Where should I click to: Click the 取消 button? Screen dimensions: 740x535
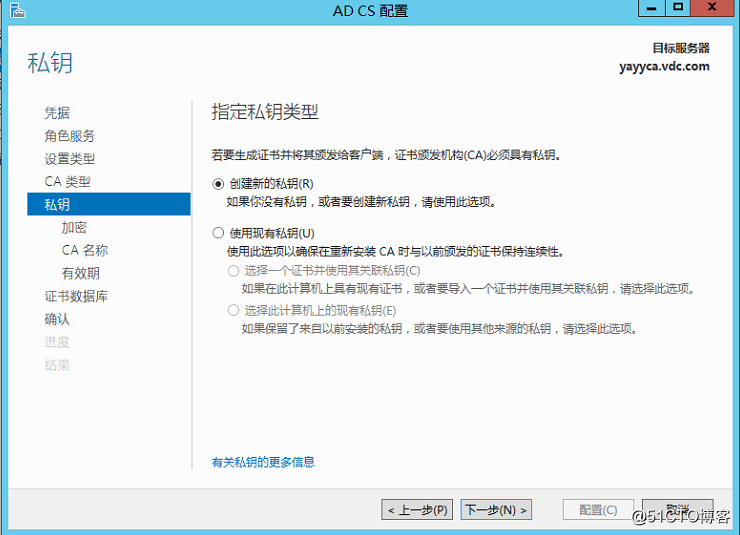point(678,510)
